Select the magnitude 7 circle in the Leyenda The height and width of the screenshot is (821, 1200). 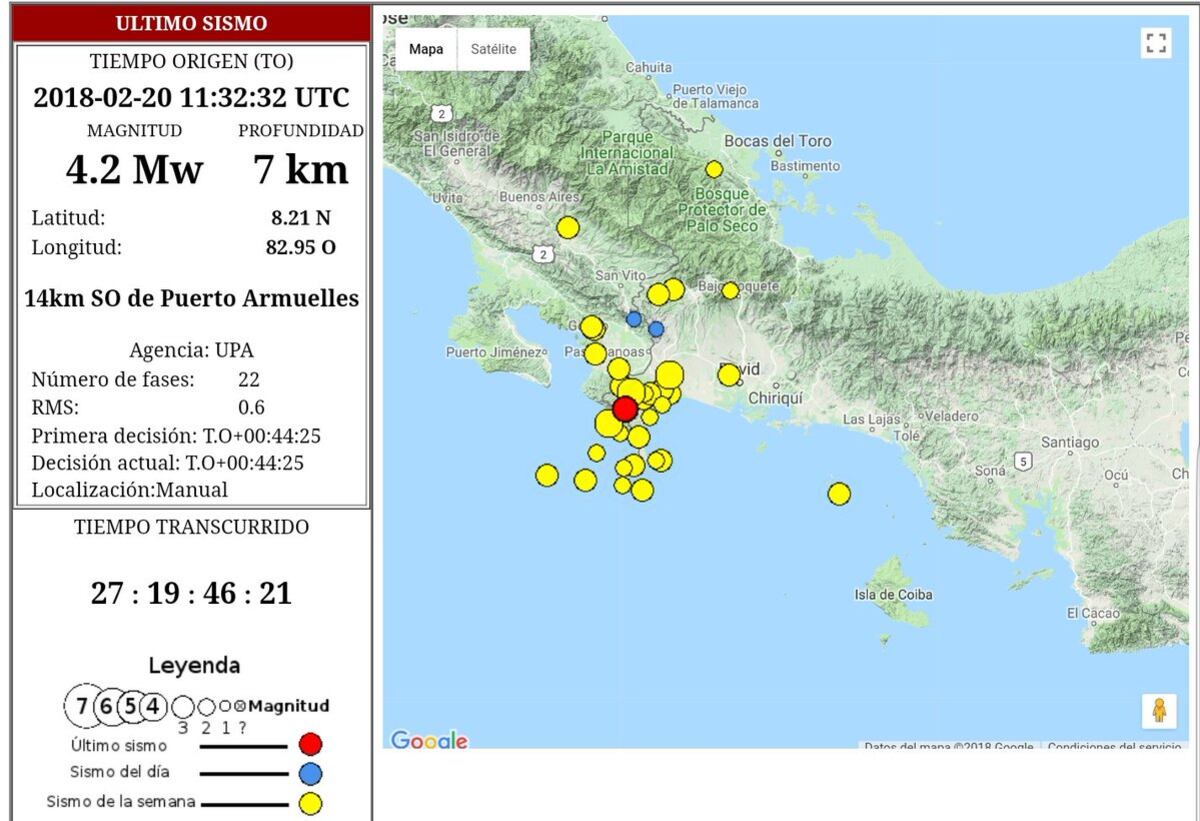84,705
